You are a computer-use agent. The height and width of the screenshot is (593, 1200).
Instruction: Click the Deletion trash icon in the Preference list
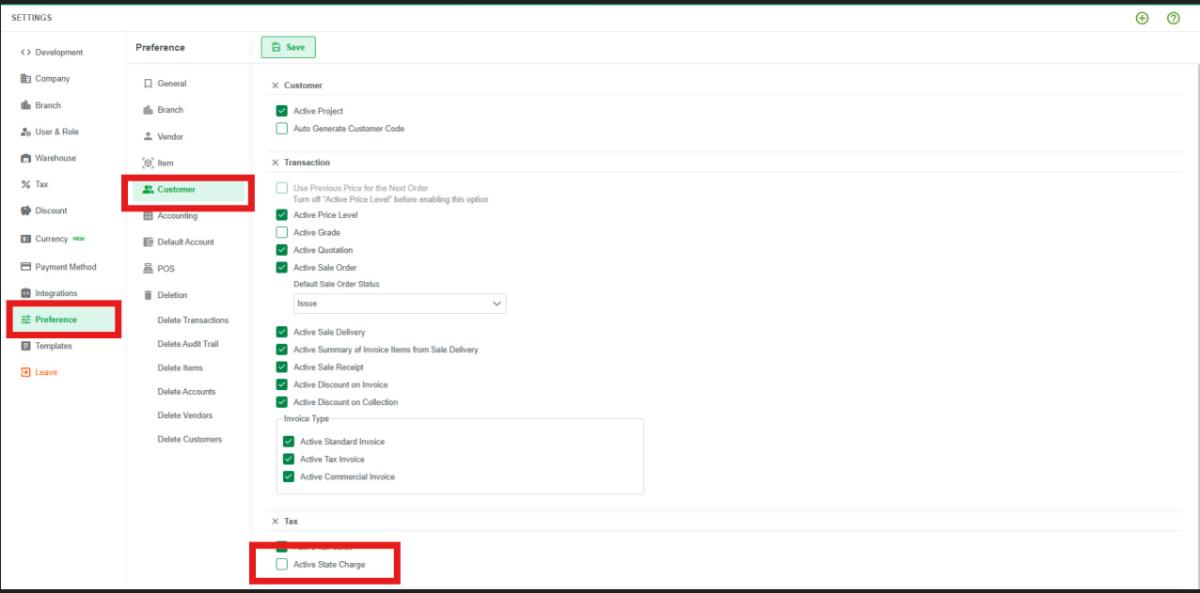(148, 295)
